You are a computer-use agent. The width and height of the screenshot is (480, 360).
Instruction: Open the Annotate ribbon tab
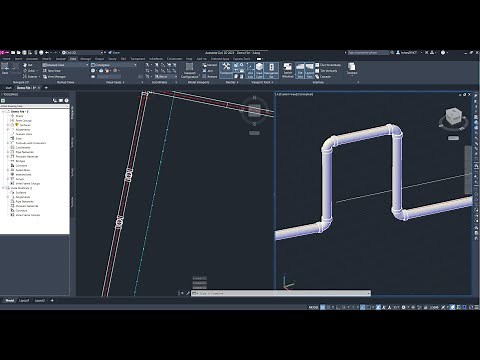[x=32, y=59]
